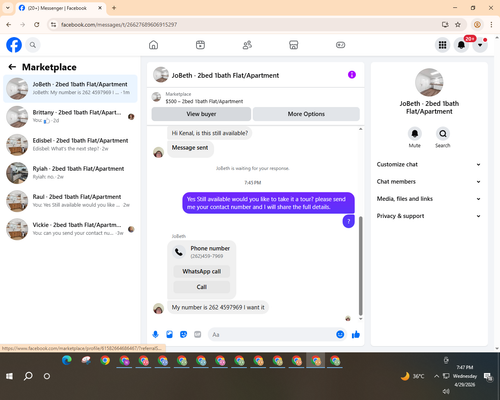
Task: Open Windows taskbar search
Action: tap(28, 376)
